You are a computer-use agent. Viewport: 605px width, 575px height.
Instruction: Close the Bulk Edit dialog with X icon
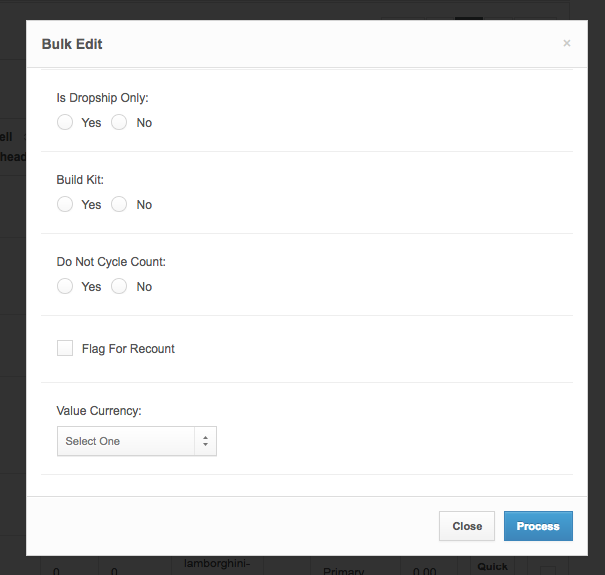(x=567, y=43)
